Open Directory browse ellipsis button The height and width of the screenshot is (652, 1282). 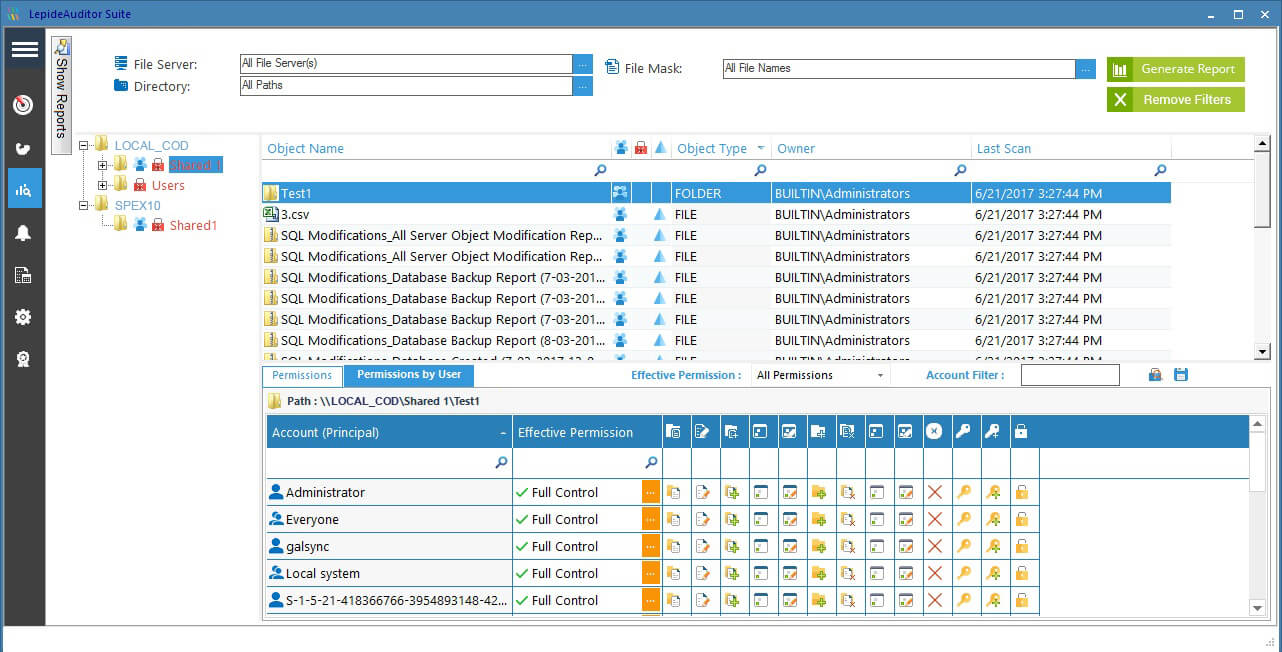[582, 86]
